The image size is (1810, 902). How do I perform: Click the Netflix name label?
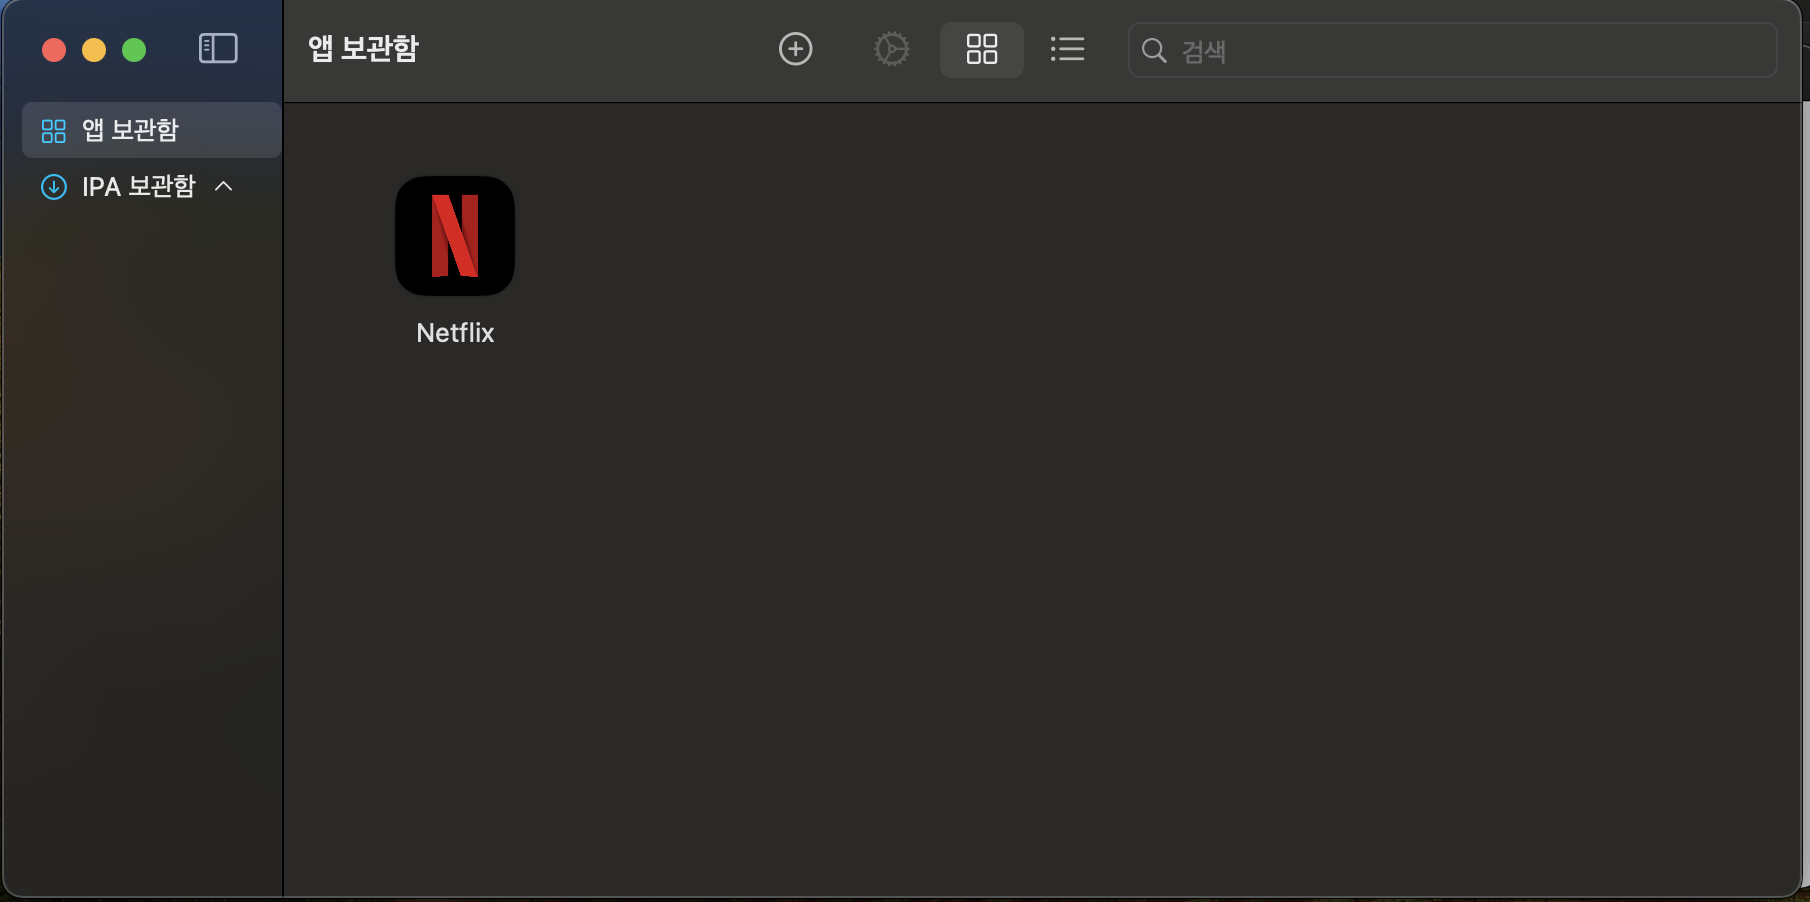455,333
